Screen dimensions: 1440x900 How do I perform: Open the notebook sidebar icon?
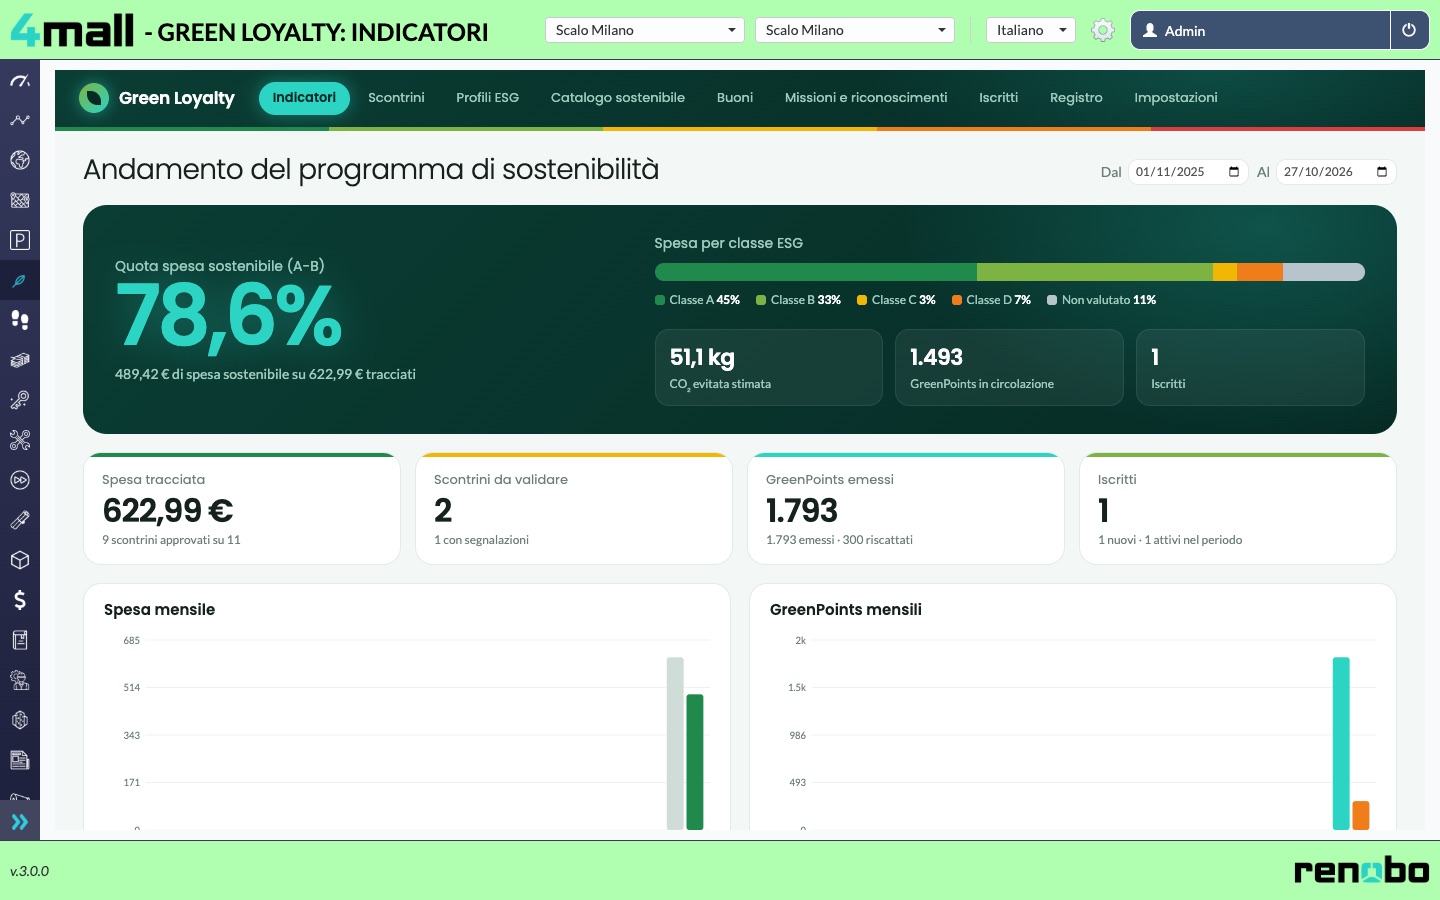point(19,640)
